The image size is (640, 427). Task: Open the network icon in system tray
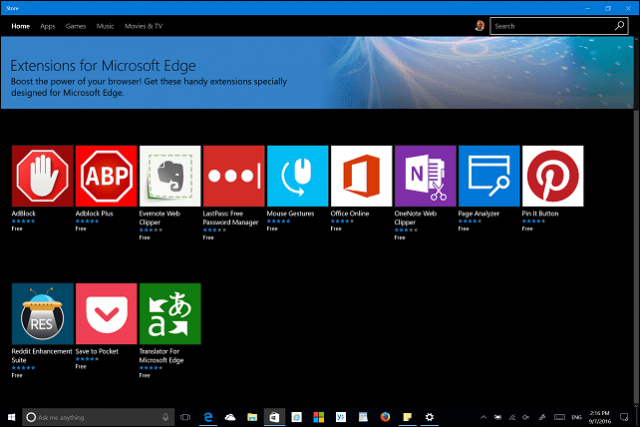coord(512,417)
